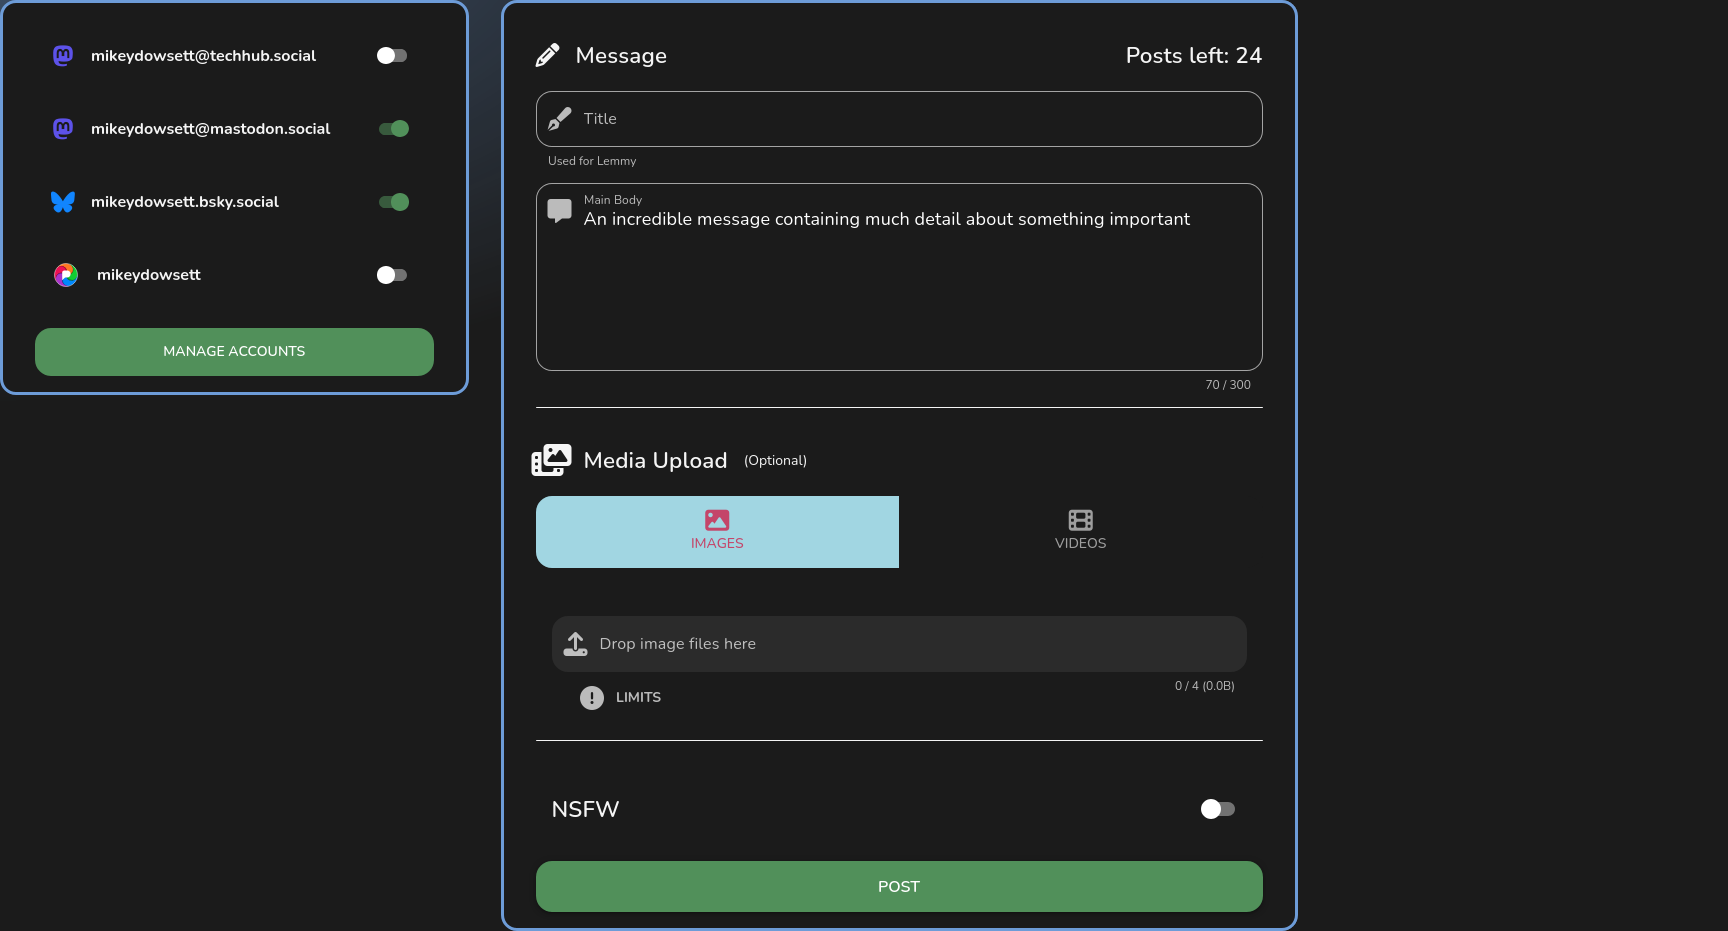The width and height of the screenshot is (1728, 931).
Task: Click the upload arrow icon in drop zone
Action: tap(576, 644)
